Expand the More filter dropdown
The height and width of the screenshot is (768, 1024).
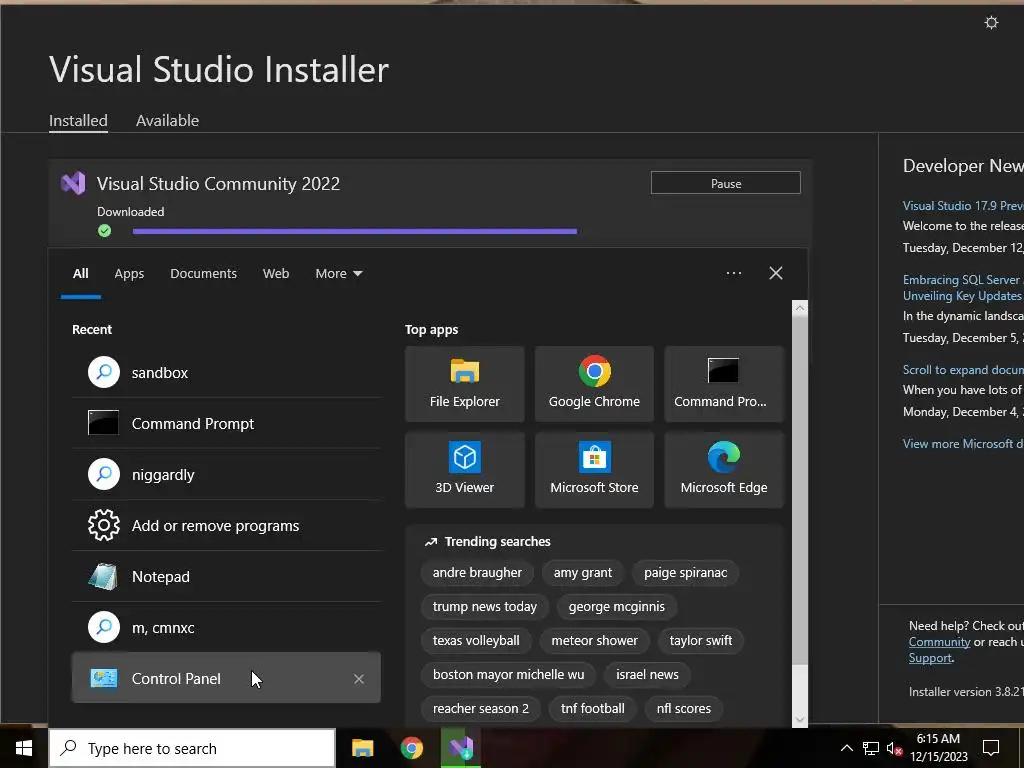click(x=338, y=274)
